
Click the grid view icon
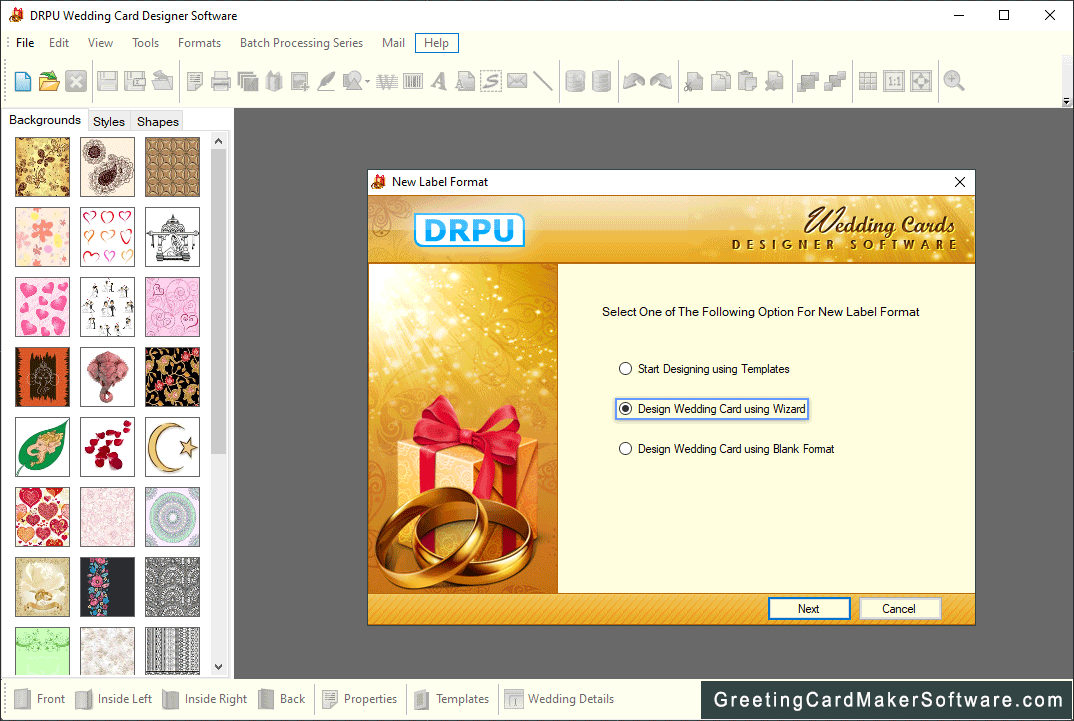point(868,81)
